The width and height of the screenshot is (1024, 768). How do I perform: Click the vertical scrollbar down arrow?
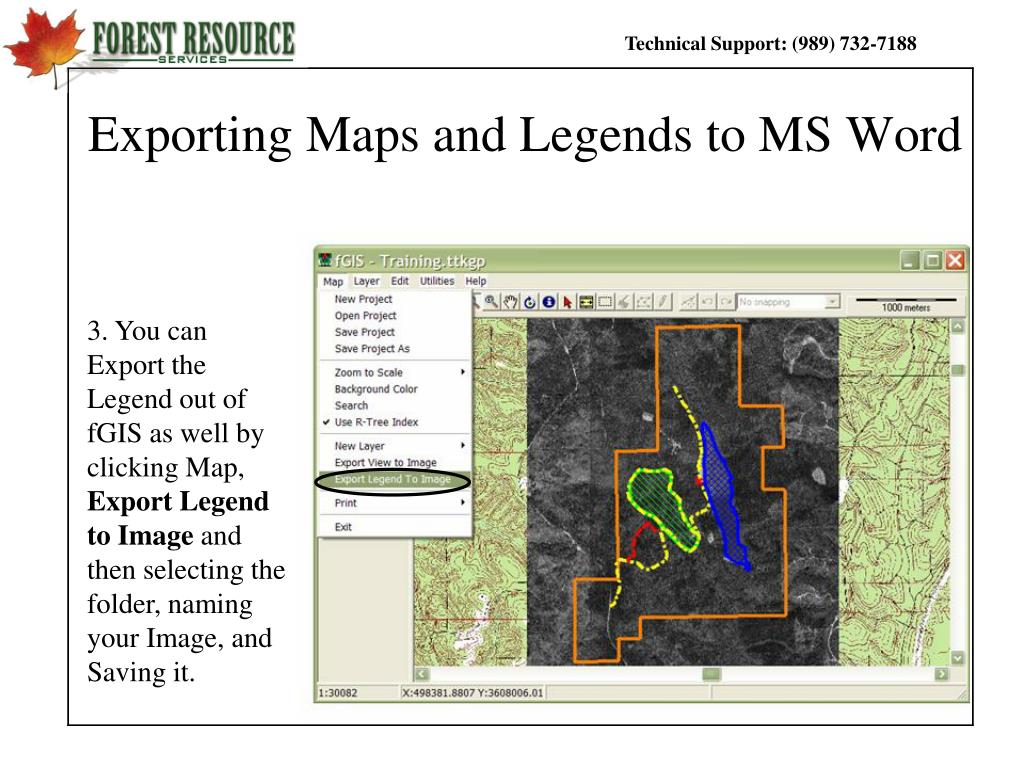pyautogui.click(x=957, y=658)
